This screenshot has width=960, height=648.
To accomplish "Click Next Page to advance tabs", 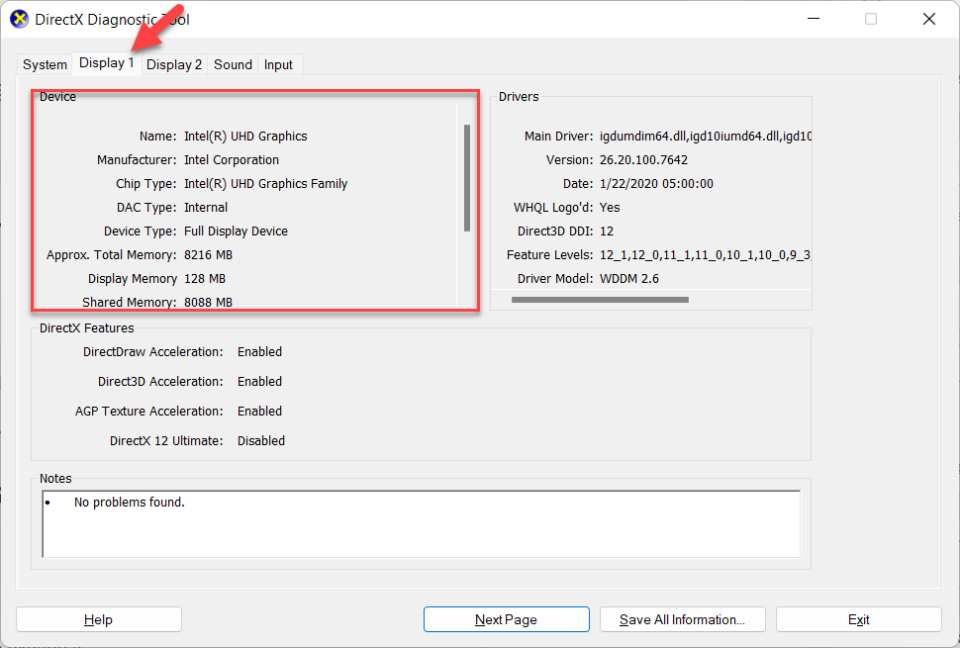I will [x=506, y=619].
